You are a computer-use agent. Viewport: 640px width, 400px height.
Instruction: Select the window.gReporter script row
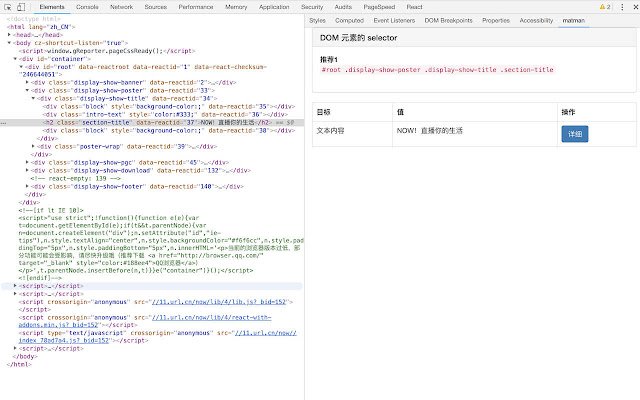pyautogui.click(x=107, y=51)
